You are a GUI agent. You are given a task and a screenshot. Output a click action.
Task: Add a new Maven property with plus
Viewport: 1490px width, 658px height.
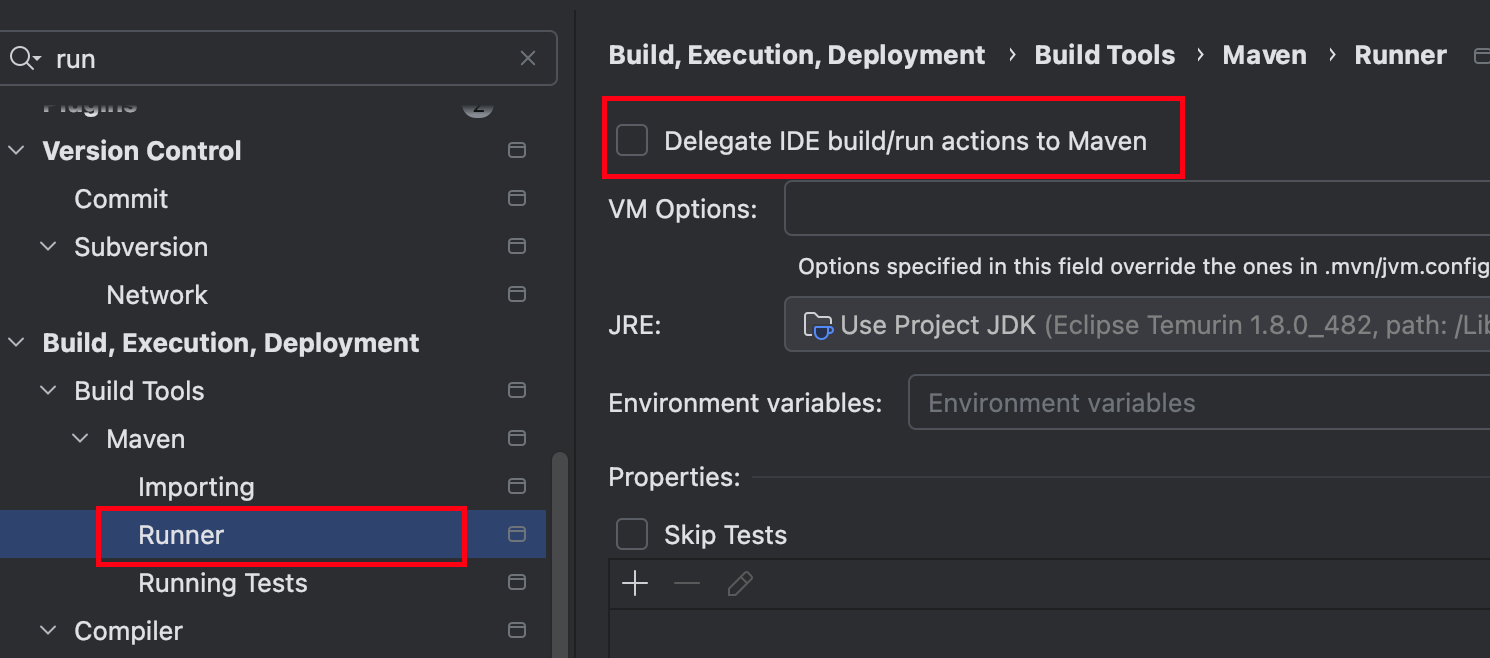pyautogui.click(x=635, y=584)
